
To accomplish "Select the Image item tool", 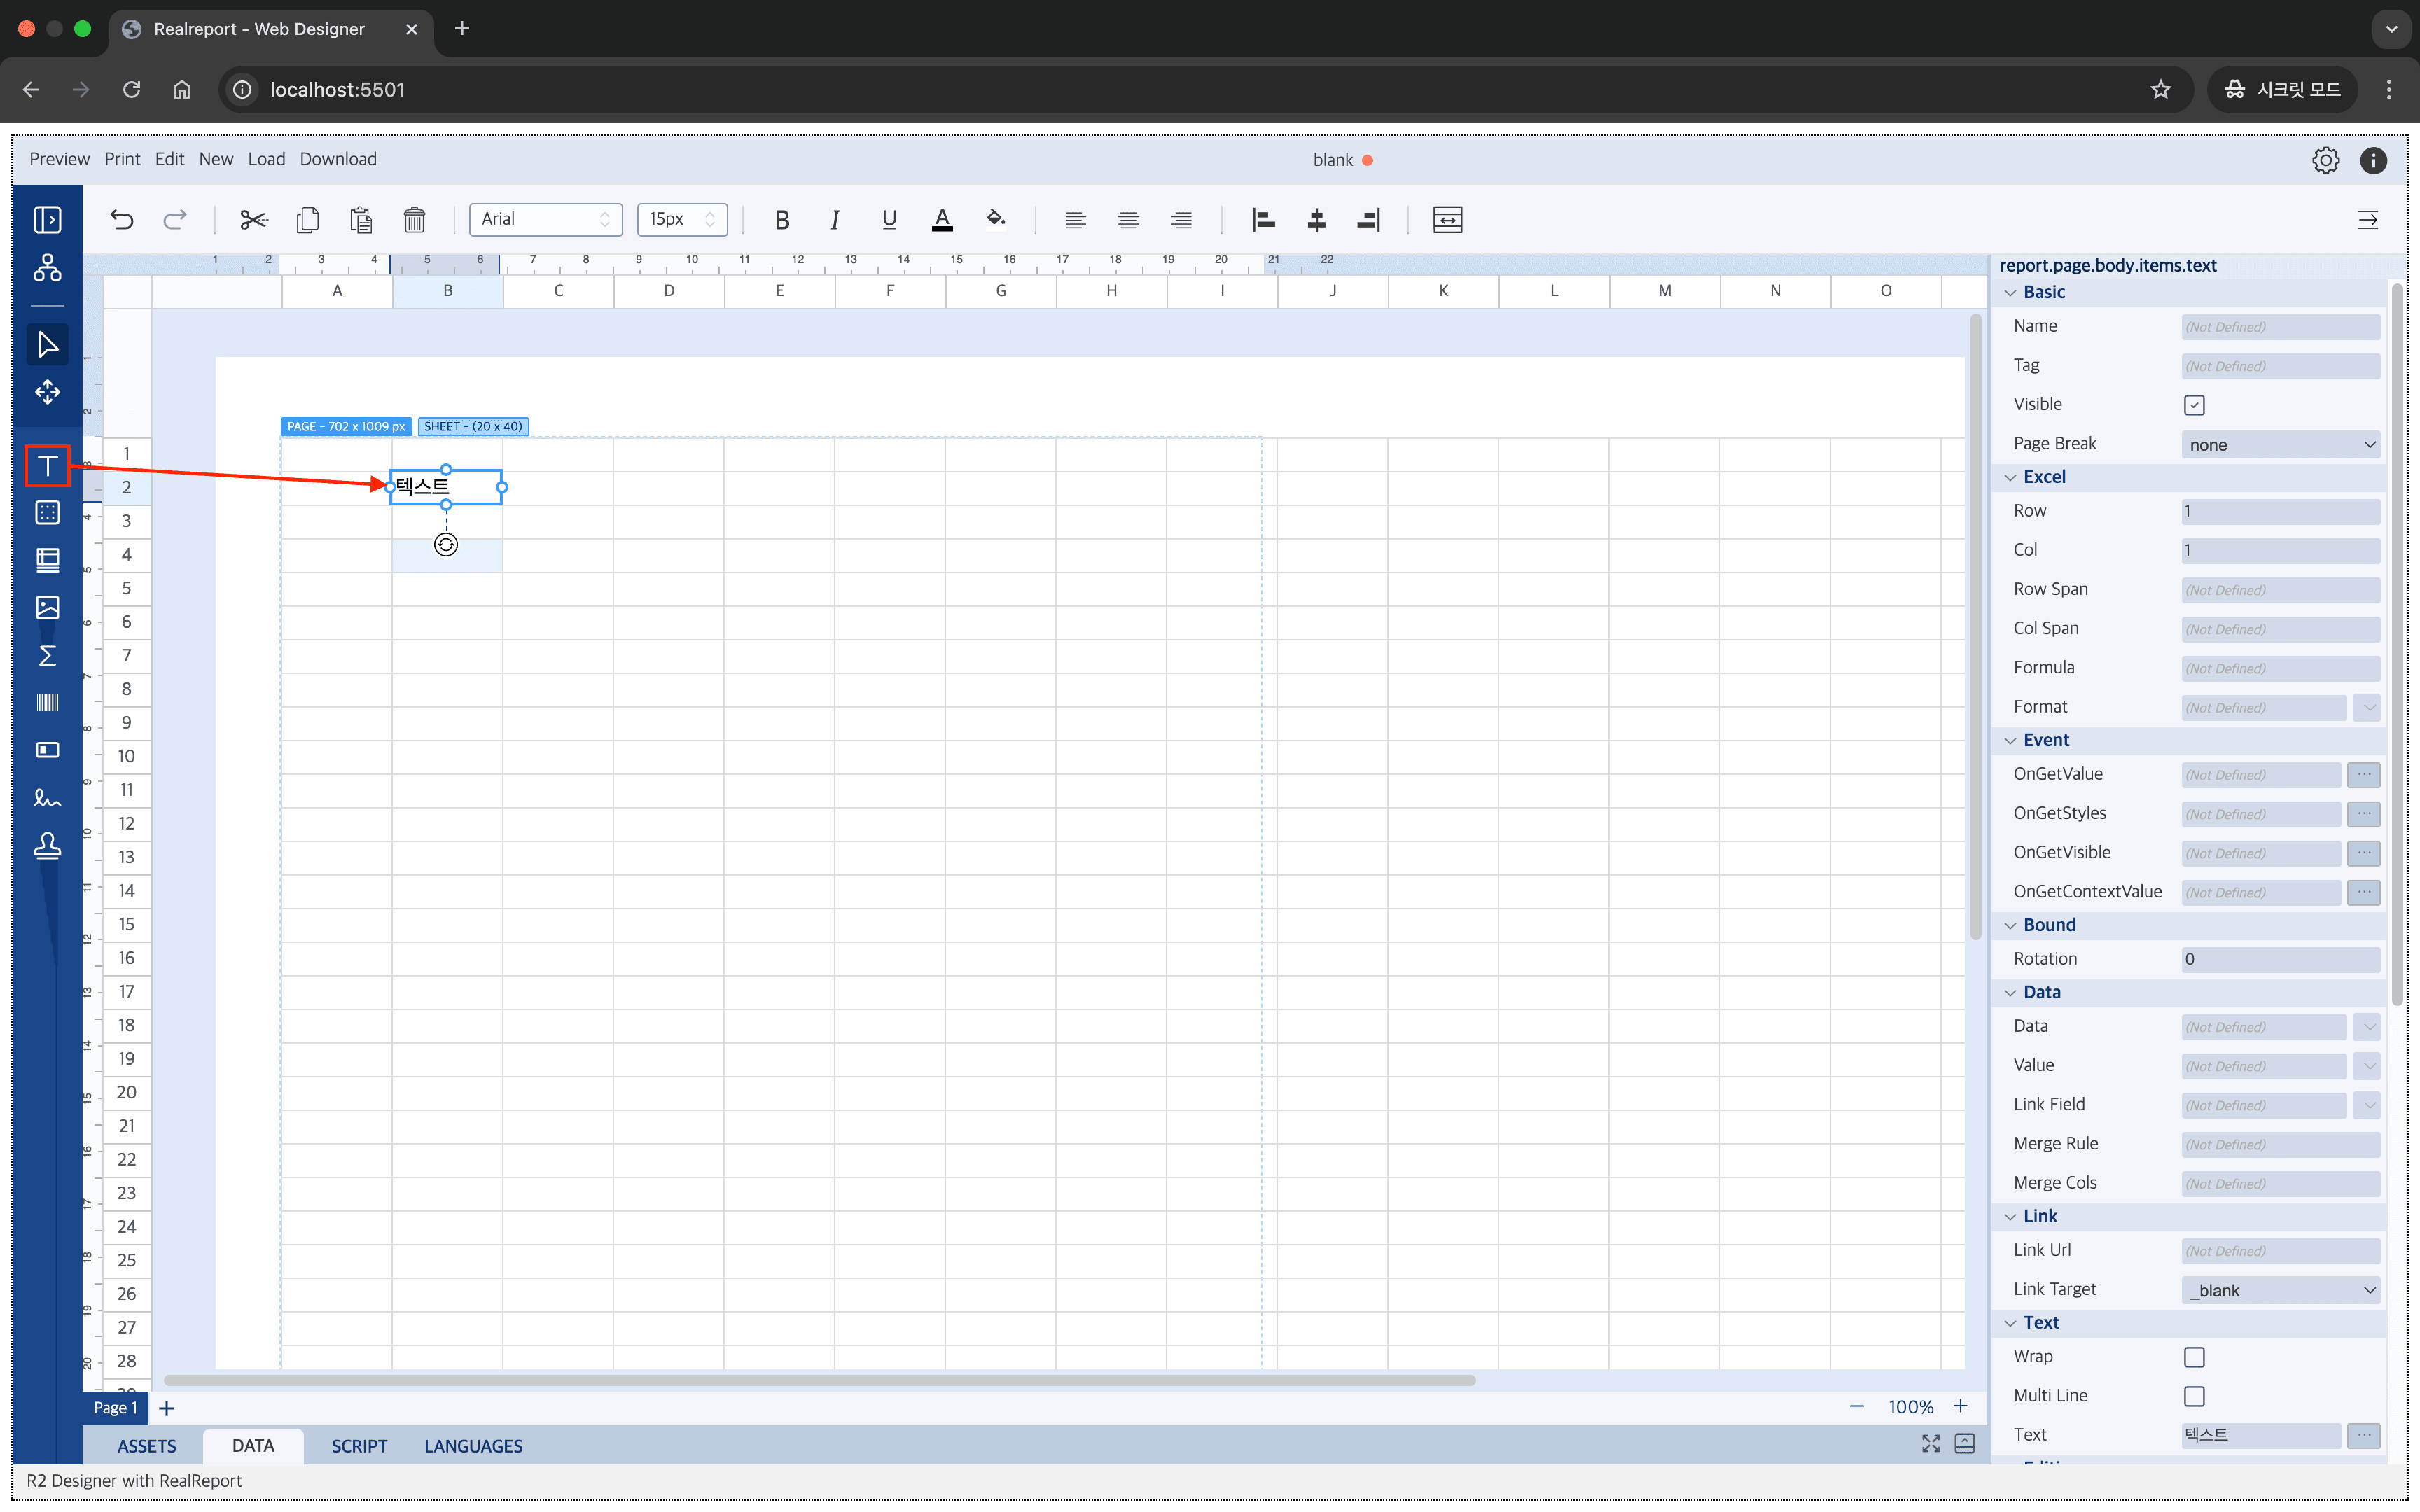I will pos(47,607).
